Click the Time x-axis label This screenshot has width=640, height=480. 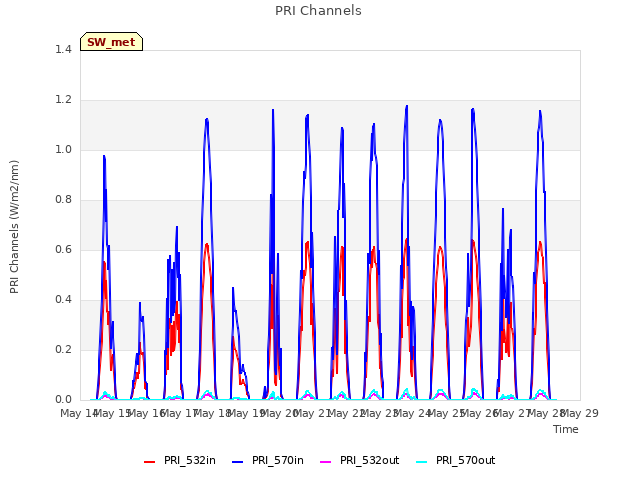tap(566, 429)
